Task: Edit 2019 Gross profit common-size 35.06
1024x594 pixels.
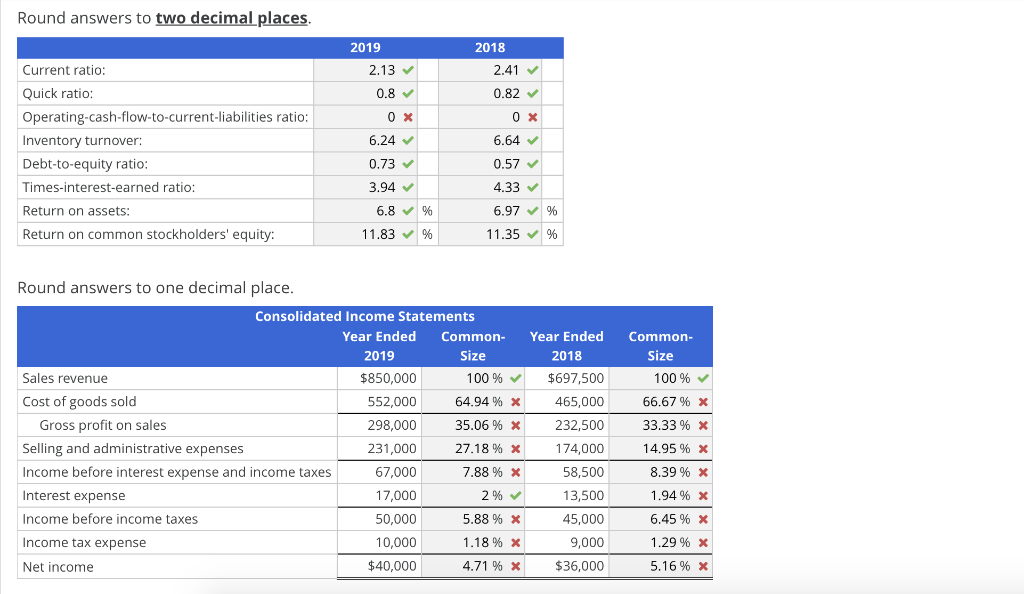Action: click(x=473, y=426)
